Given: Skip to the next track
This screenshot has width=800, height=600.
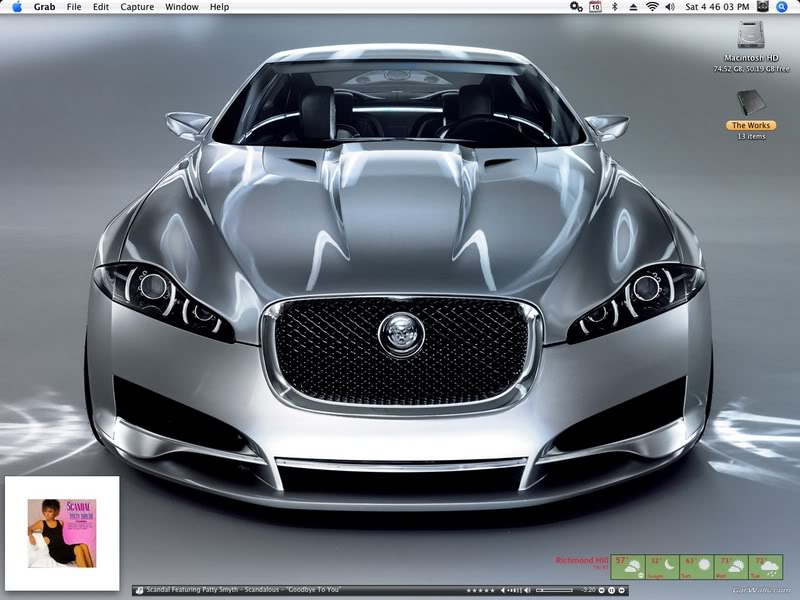Looking at the screenshot, I should pyautogui.click(x=621, y=590).
